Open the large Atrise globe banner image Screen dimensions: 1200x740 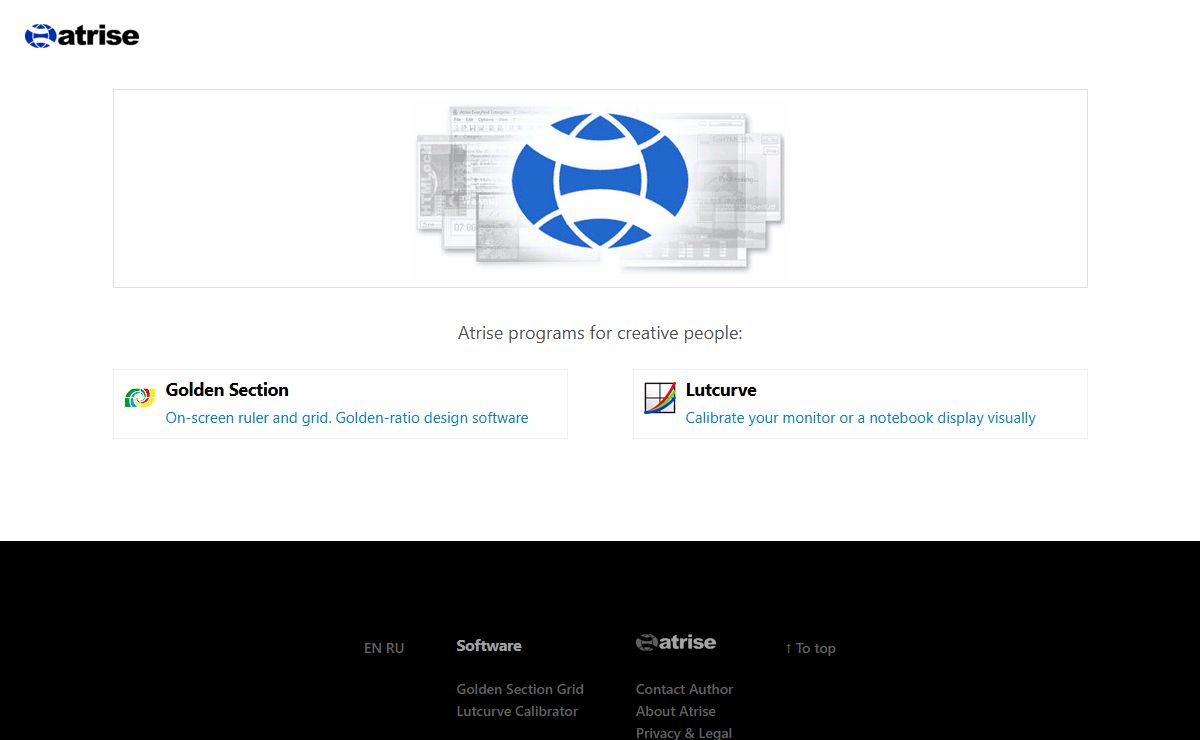click(x=600, y=188)
